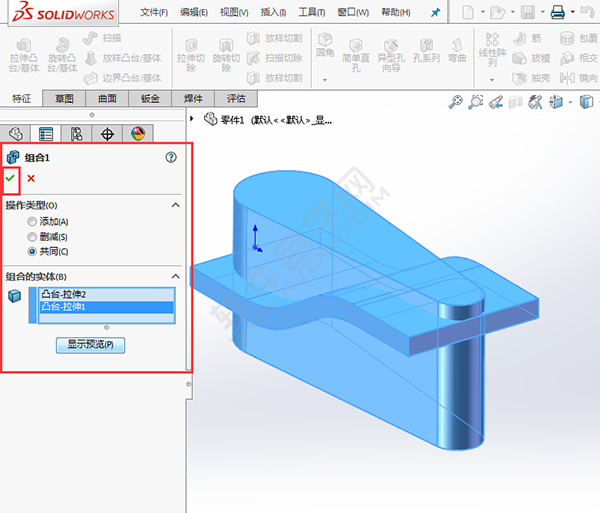Viewport: 600px width, 513px height.
Task: Collapse the 组合的实体 section
Action: pyautogui.click(x=176, y=275)
